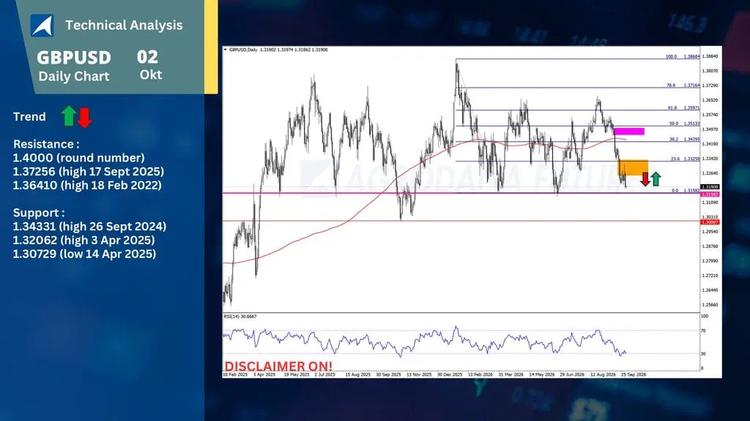The image size is (750, 421).
Task: Click '1.4000 (round number)' resistance line
Action: pos(78,158)
